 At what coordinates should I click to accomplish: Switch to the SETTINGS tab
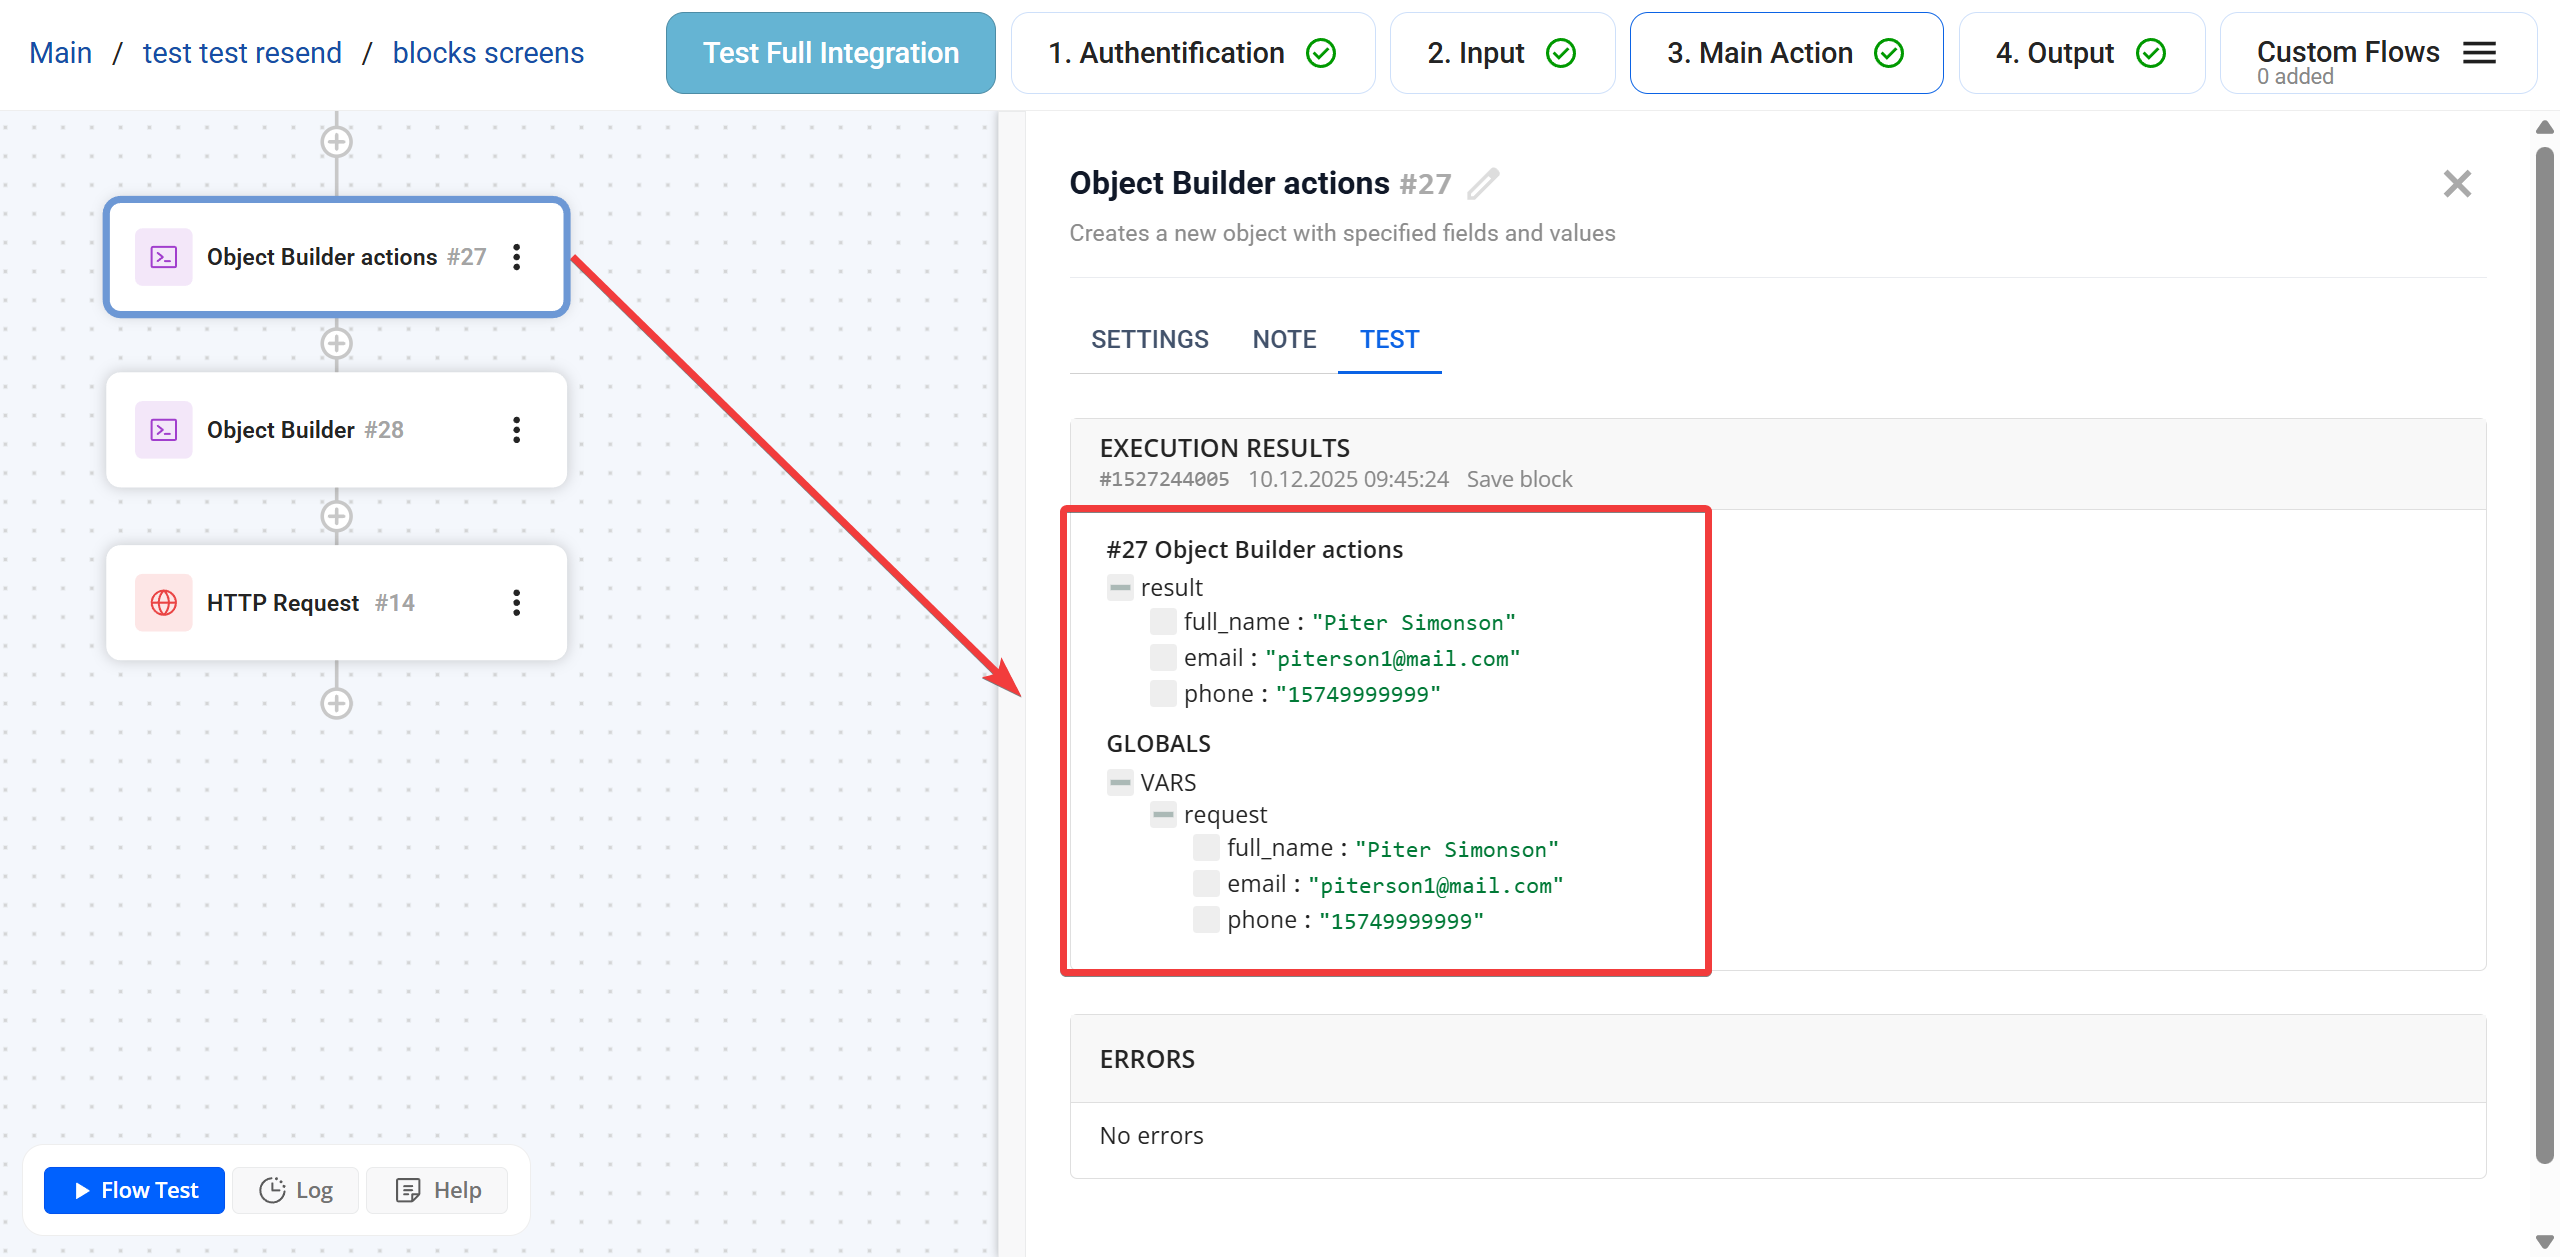pos(1149,340)
